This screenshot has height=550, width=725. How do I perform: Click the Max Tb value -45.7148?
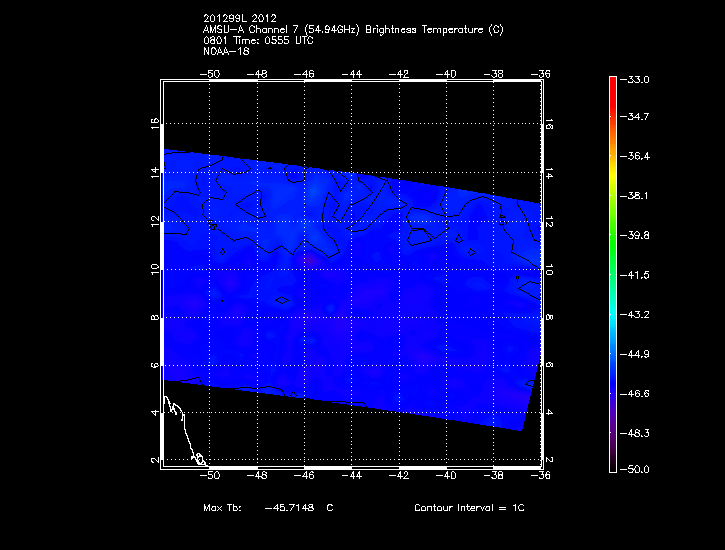(290, 508)
